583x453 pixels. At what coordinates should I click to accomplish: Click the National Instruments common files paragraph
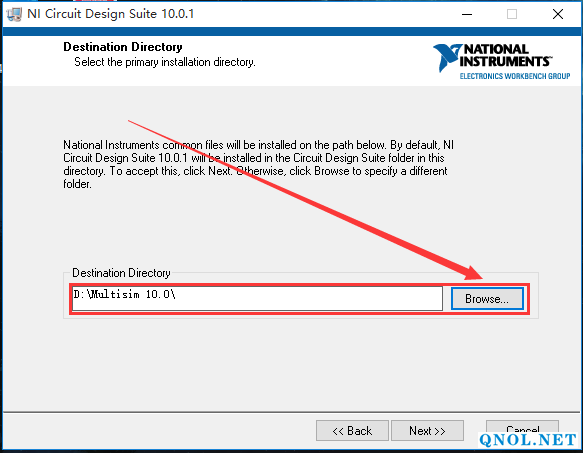point(258,164)
